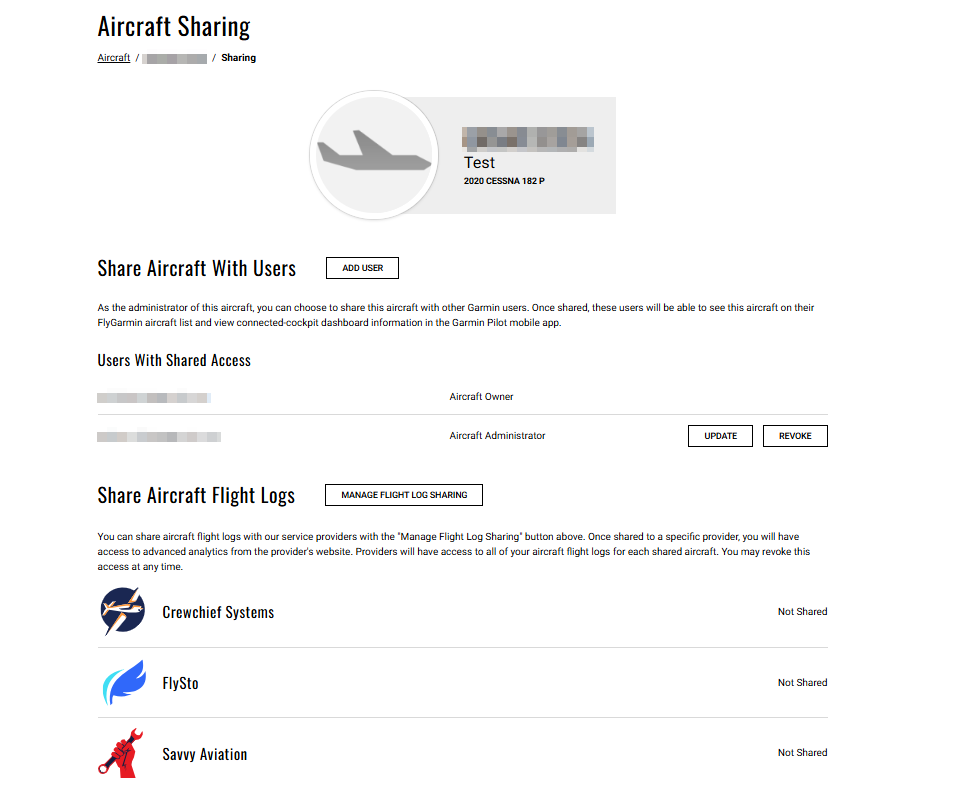
Task: Click the FlySto blue feather logo
Action: tap(125, 682)
